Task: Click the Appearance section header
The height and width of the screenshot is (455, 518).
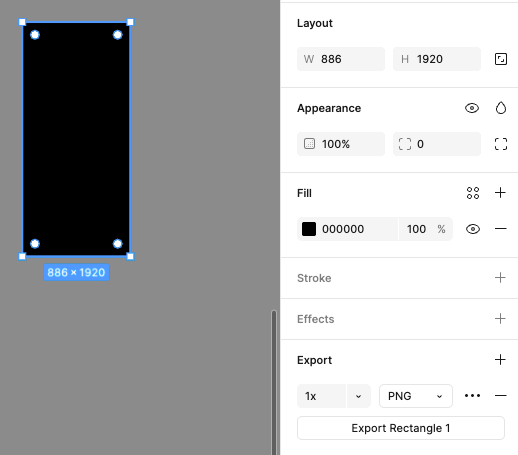Action: [x=329, y=108]
